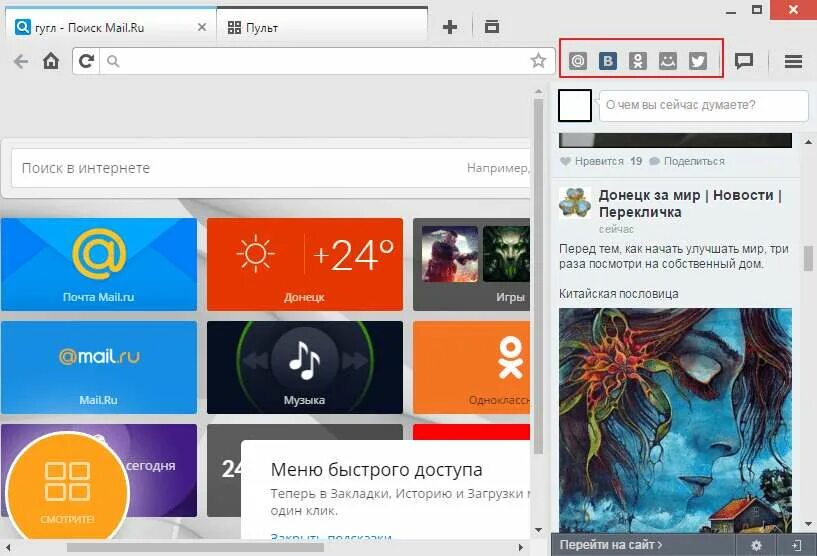Click the sidebar feed scrollbar thumb
The image size is (817, 556).
pyautogui.click(x=808, y=258)
